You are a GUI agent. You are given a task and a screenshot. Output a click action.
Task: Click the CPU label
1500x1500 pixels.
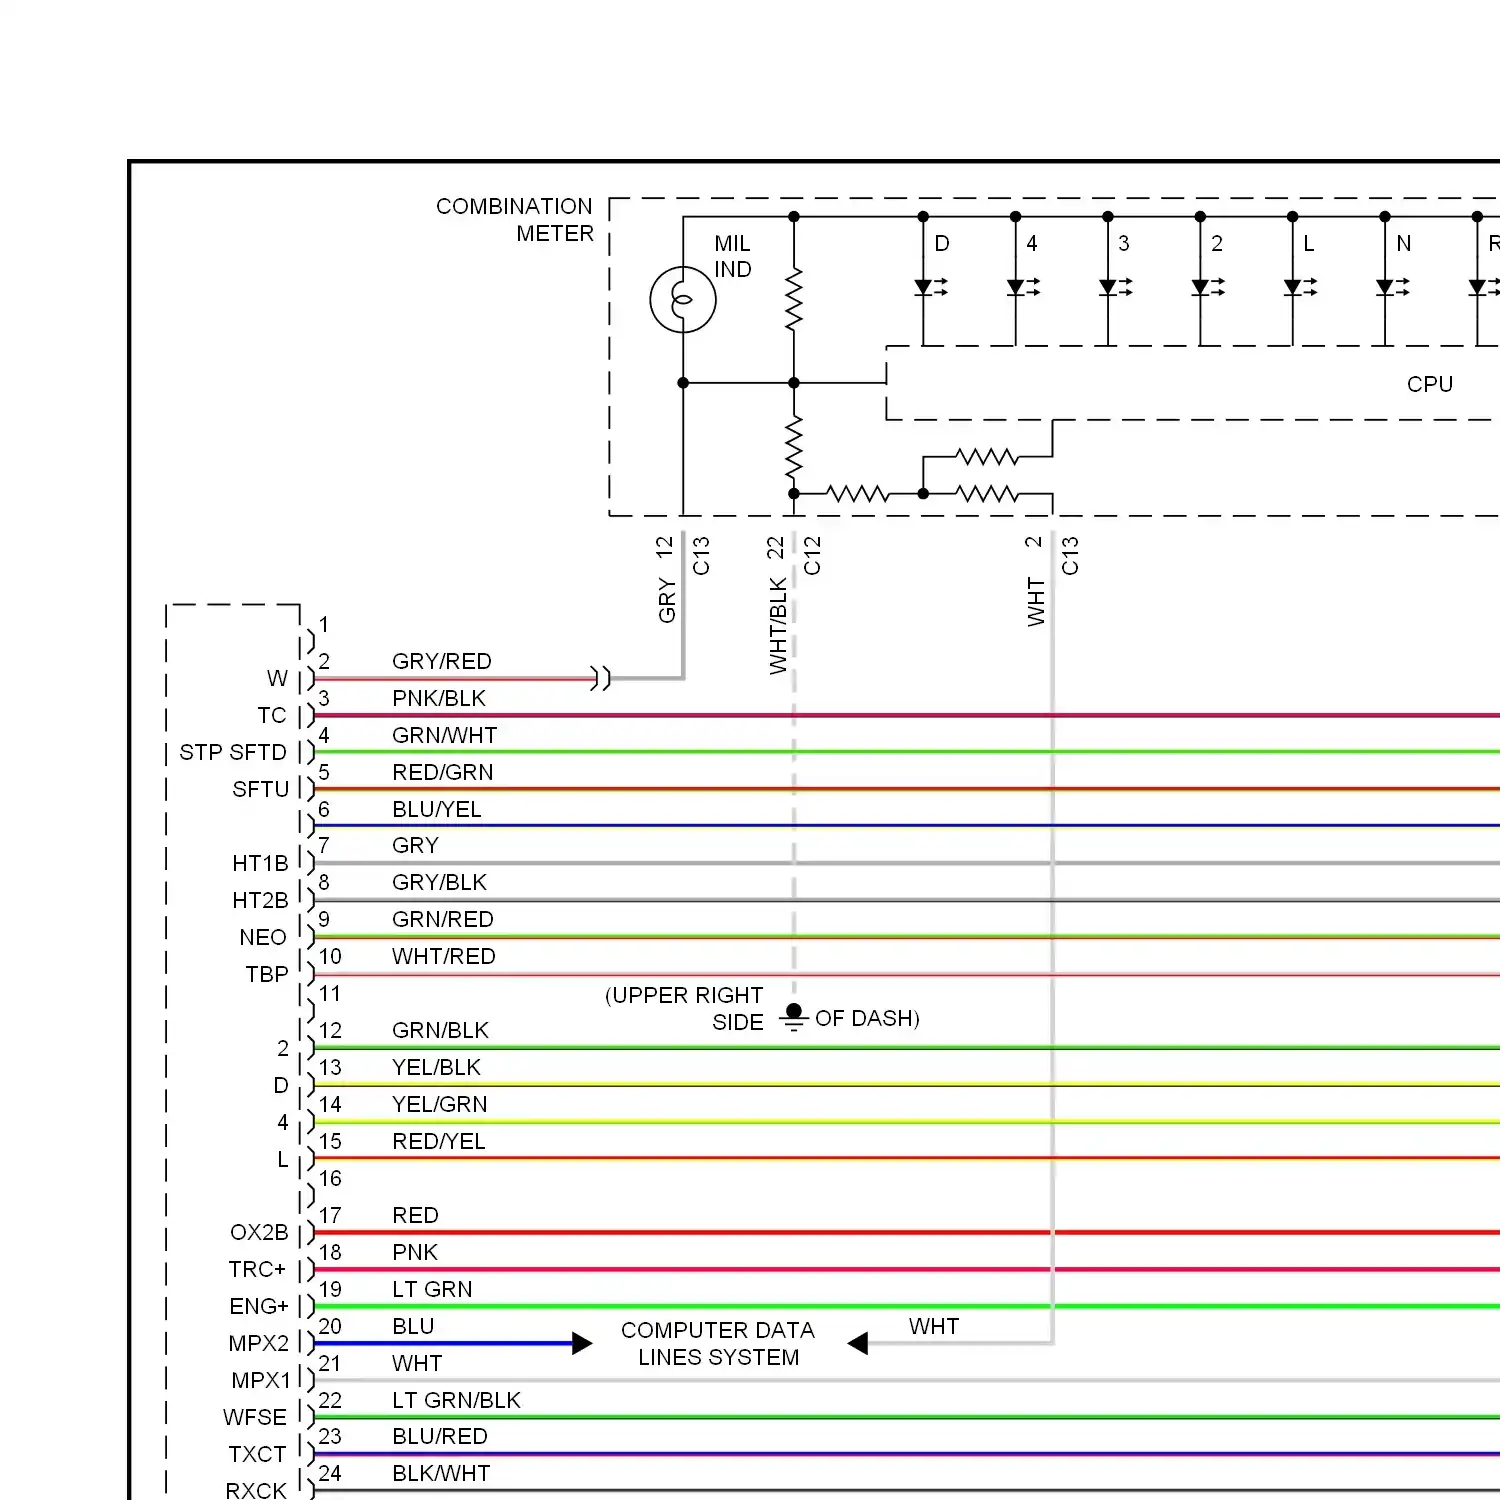tap(1430, 384)
